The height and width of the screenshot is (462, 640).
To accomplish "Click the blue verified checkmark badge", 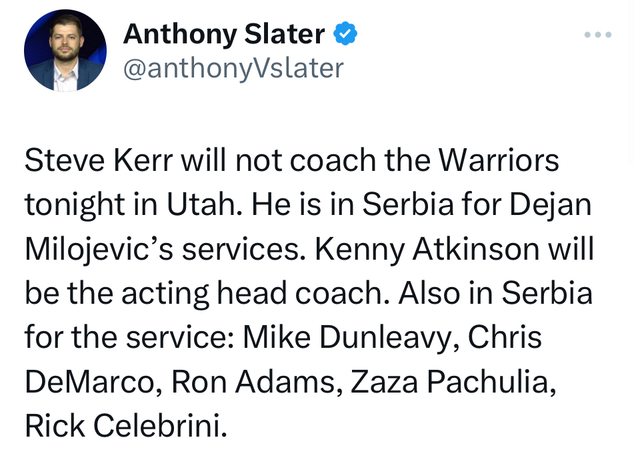I will coord(346,33).
